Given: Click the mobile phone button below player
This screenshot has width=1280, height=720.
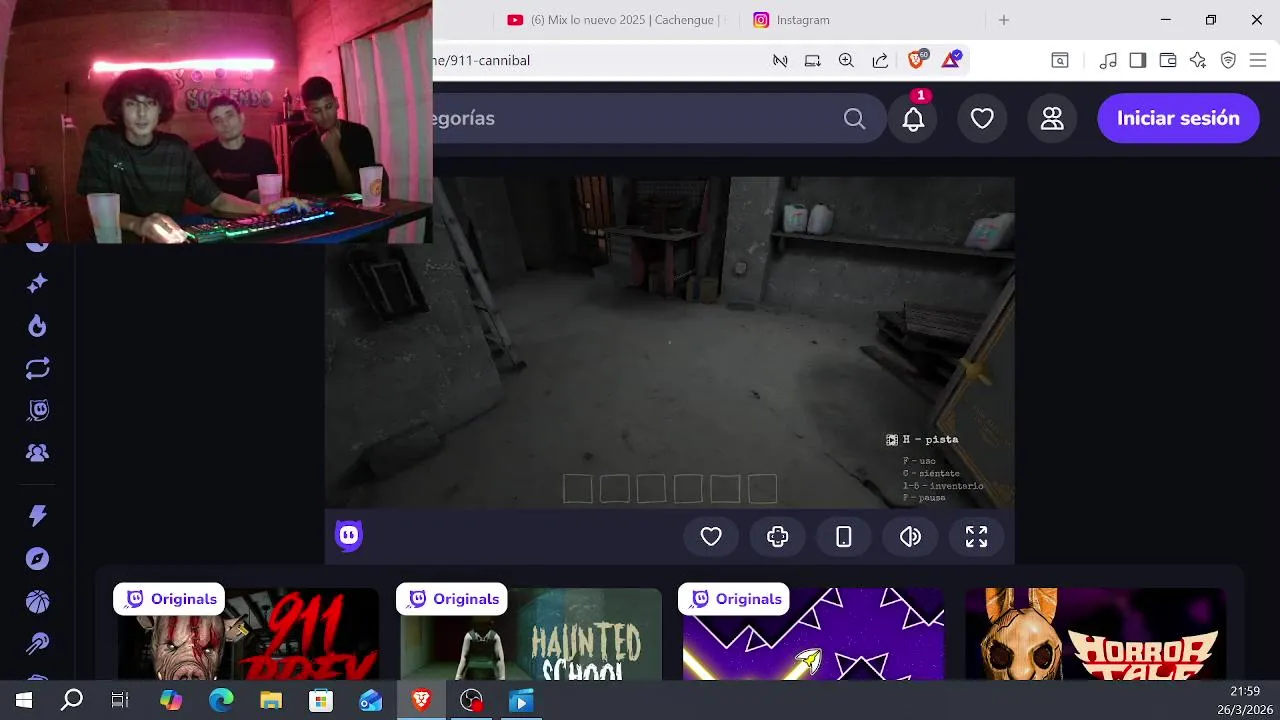Looking at the screenshot, I should [x=844, y=537].
